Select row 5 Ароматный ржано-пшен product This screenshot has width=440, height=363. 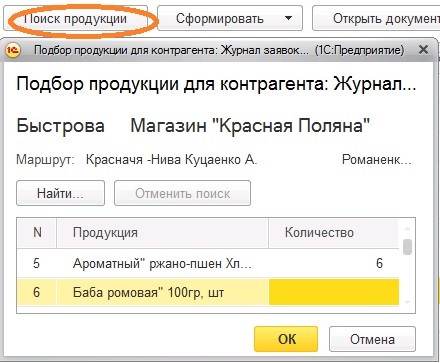pos(208,263)
